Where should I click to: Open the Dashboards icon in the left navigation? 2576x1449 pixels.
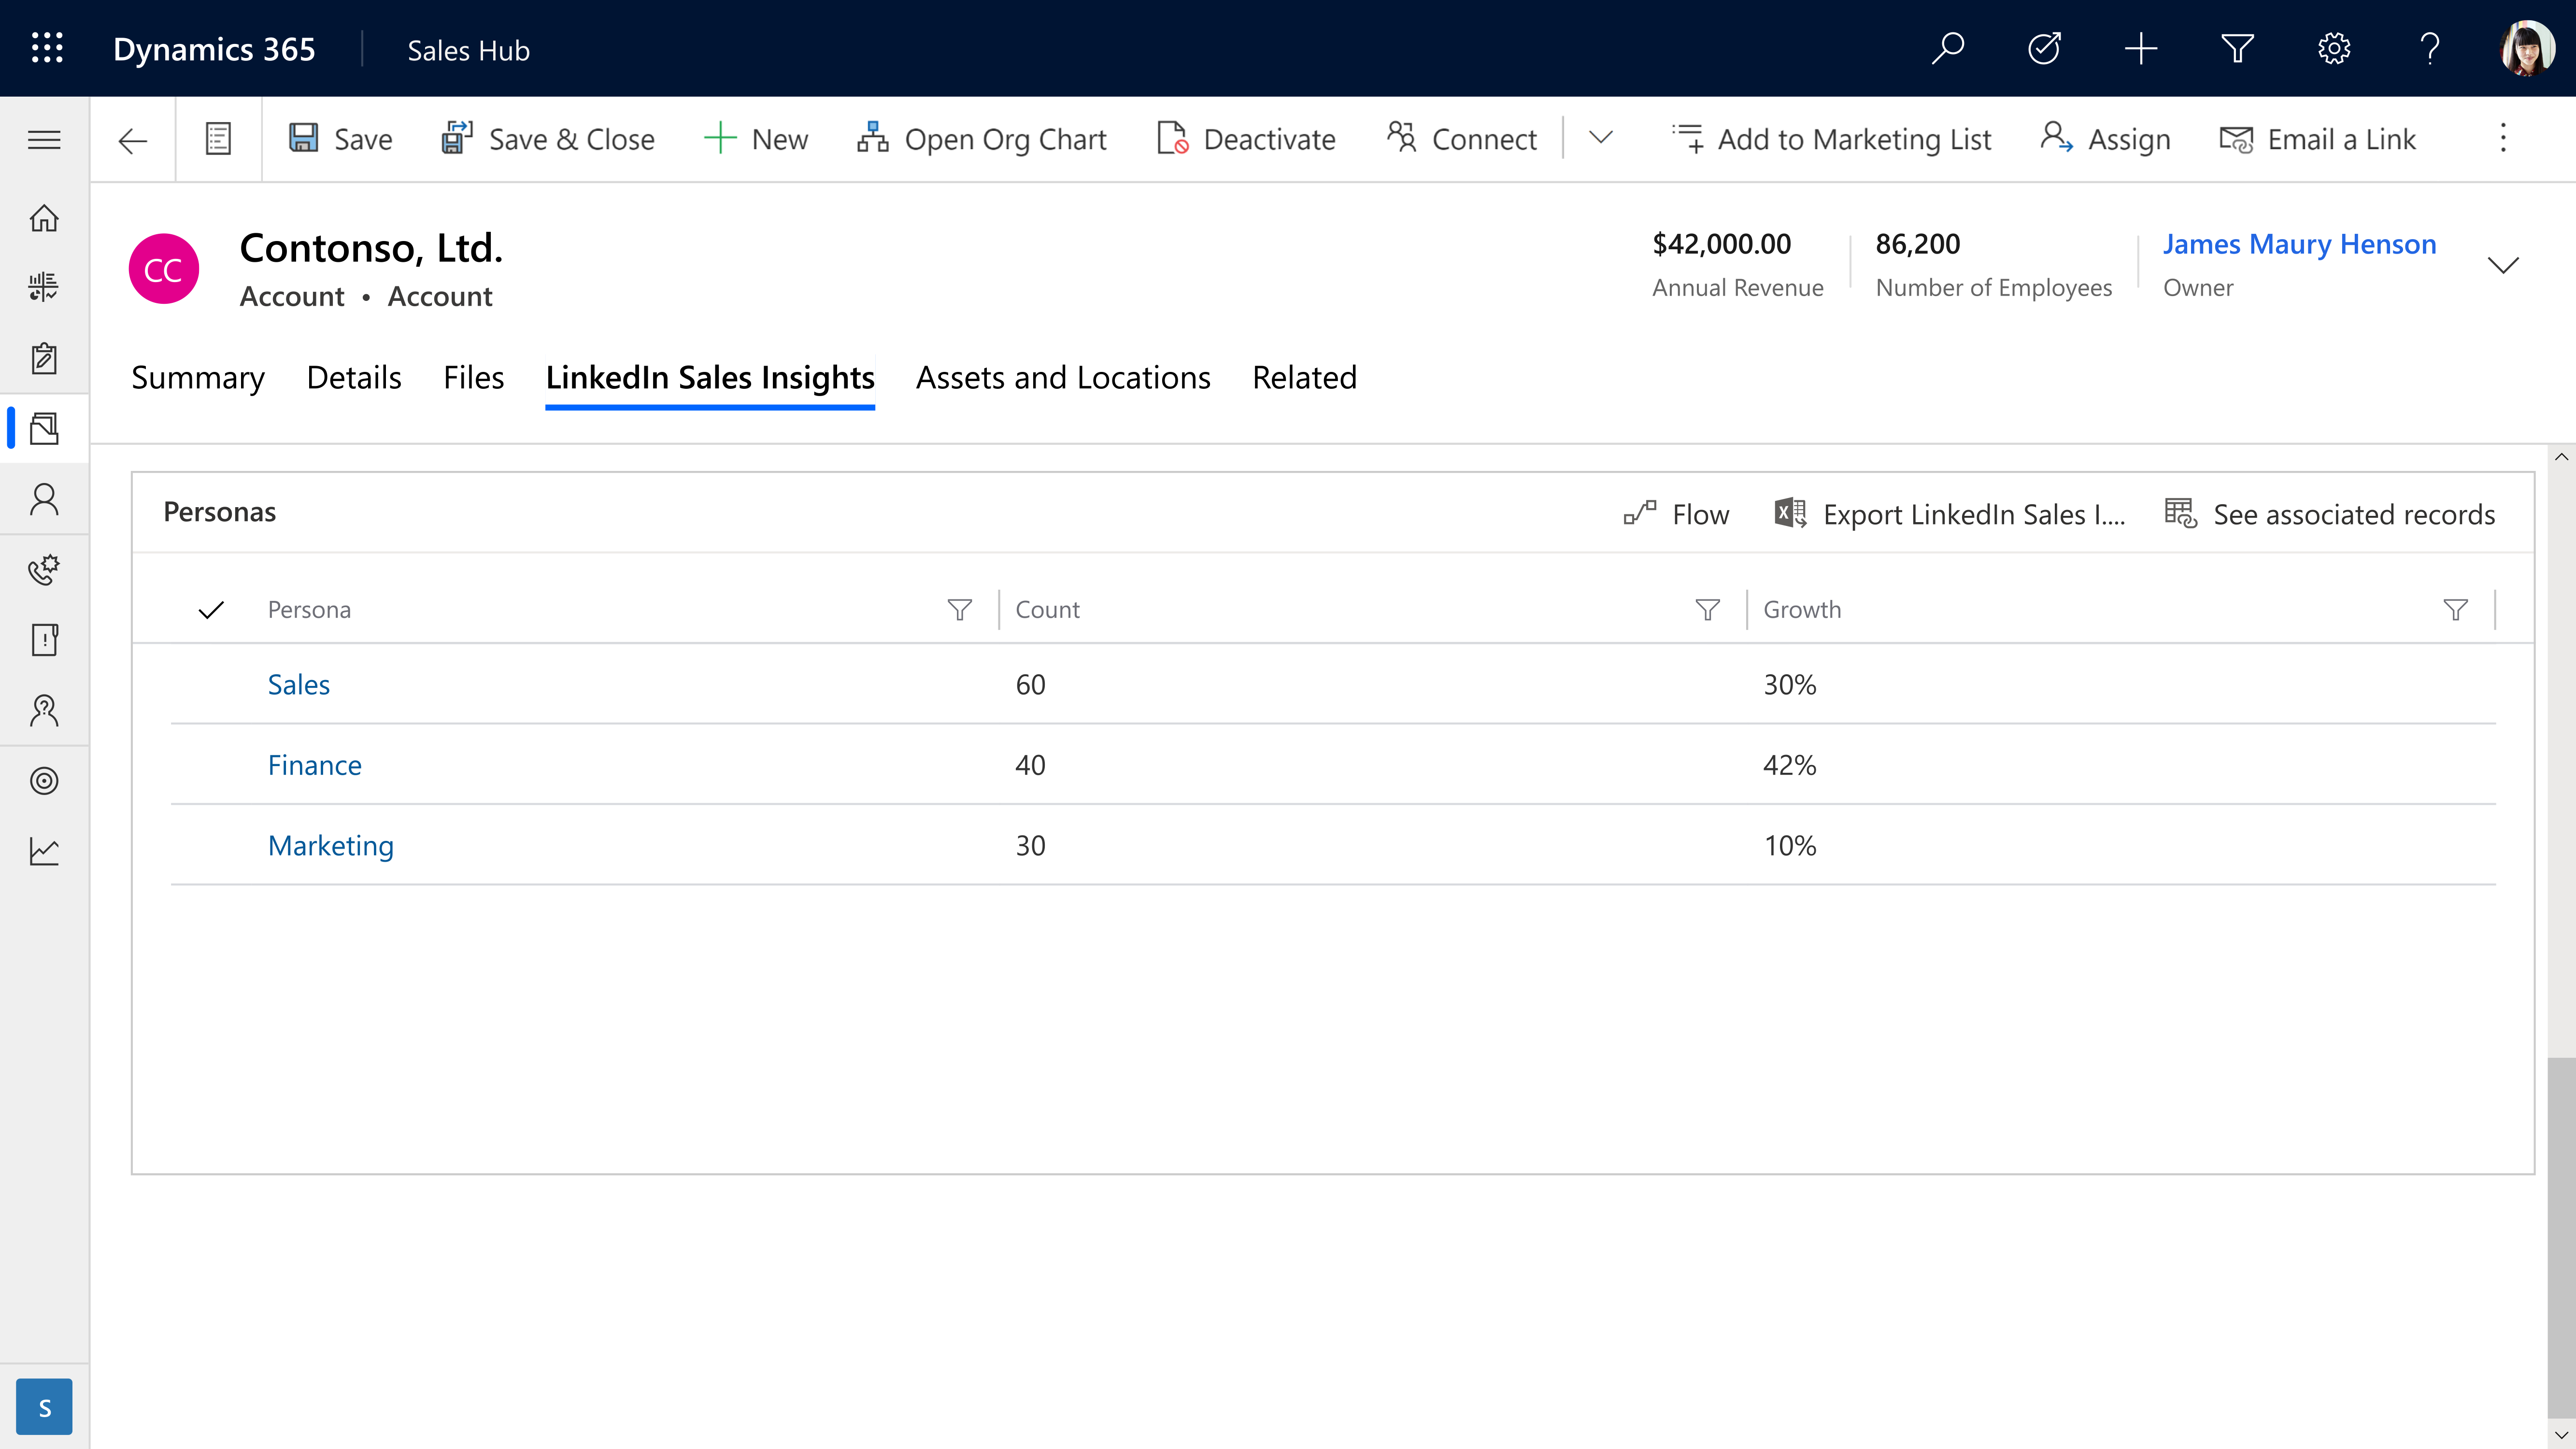coord(44,287)
